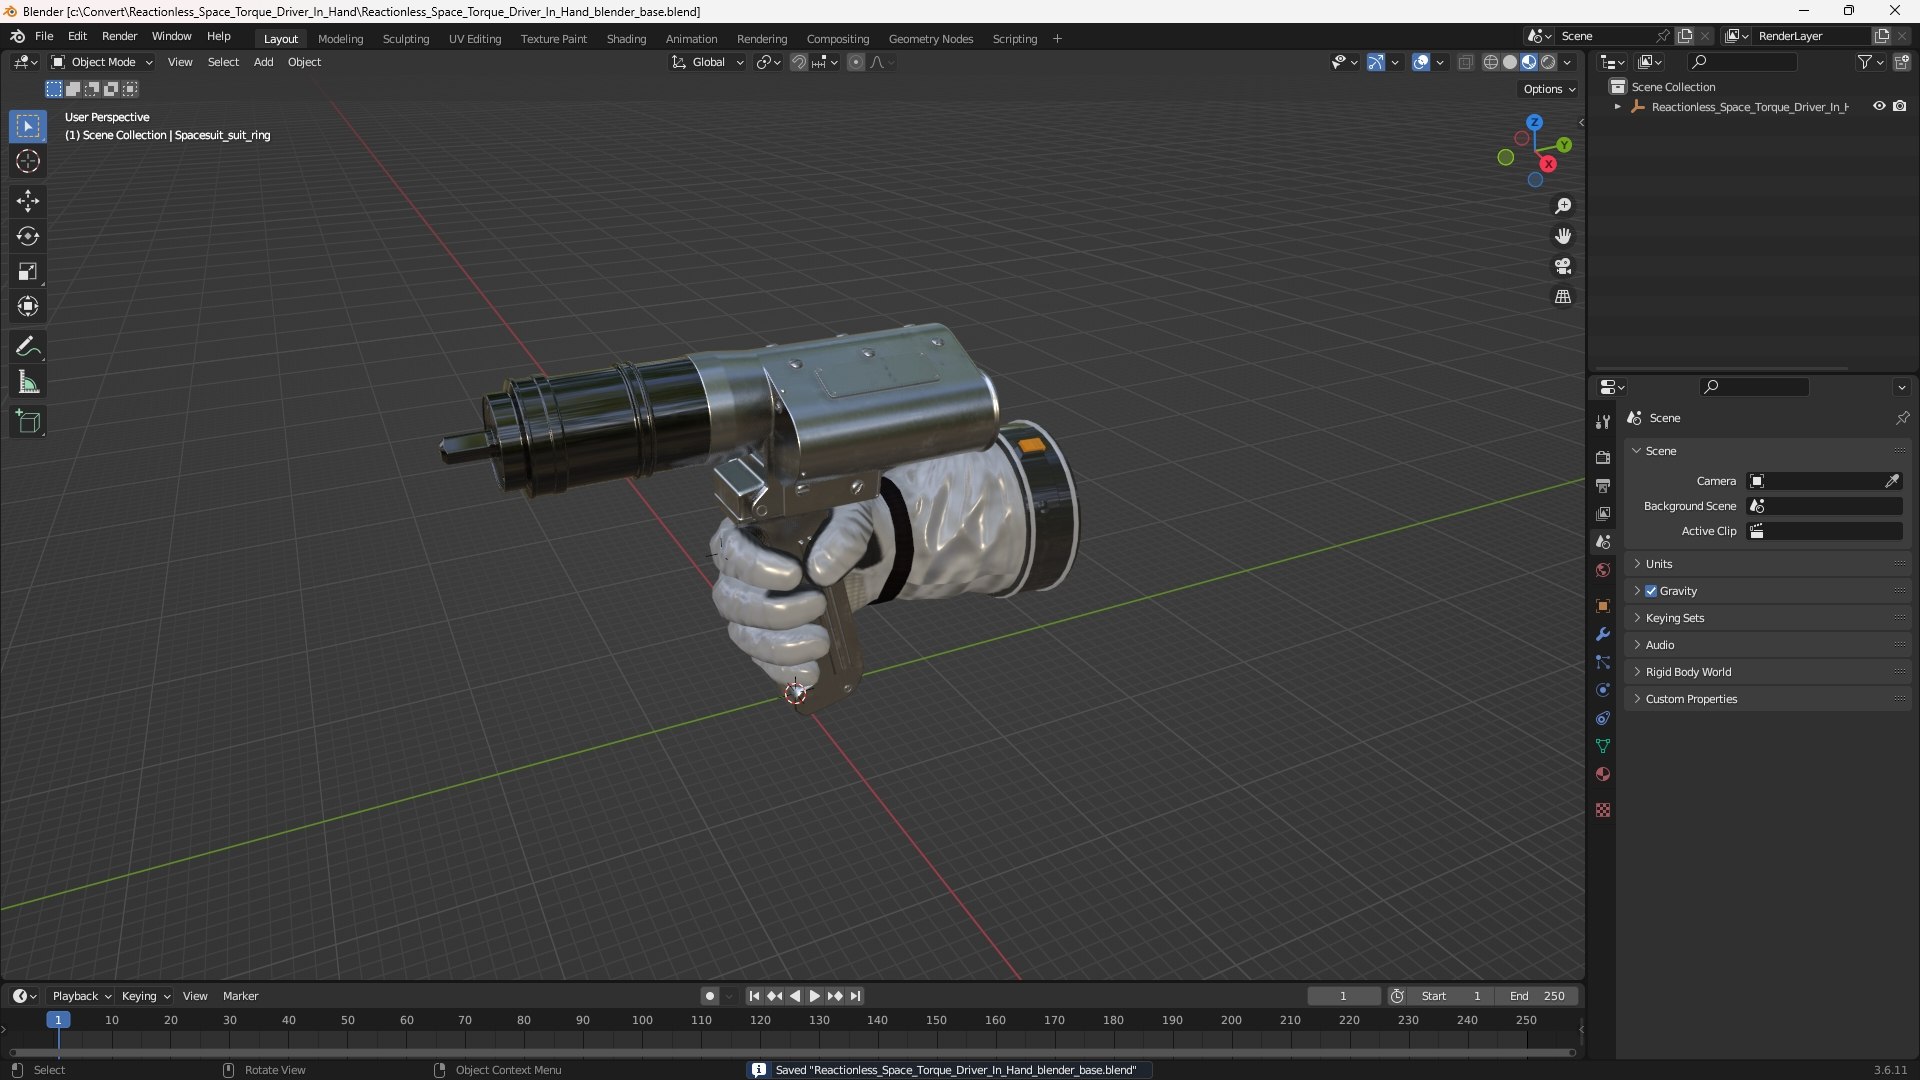Click the pan view hand icon
1920x1080 pixels.
1563,236
